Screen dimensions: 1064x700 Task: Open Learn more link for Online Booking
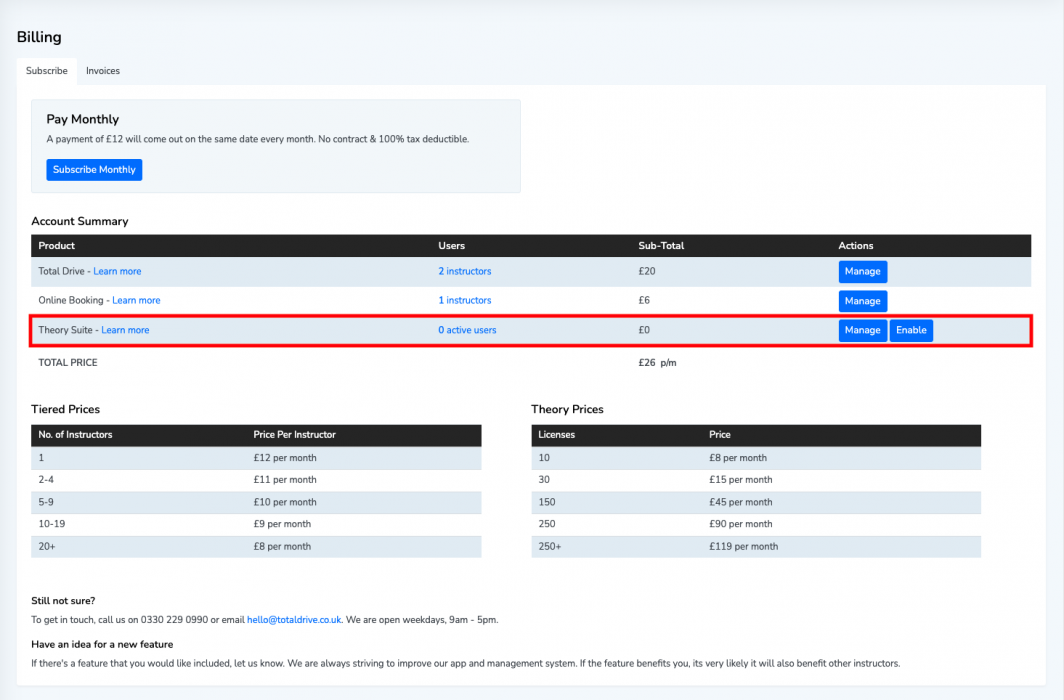[x=136, y=300]
